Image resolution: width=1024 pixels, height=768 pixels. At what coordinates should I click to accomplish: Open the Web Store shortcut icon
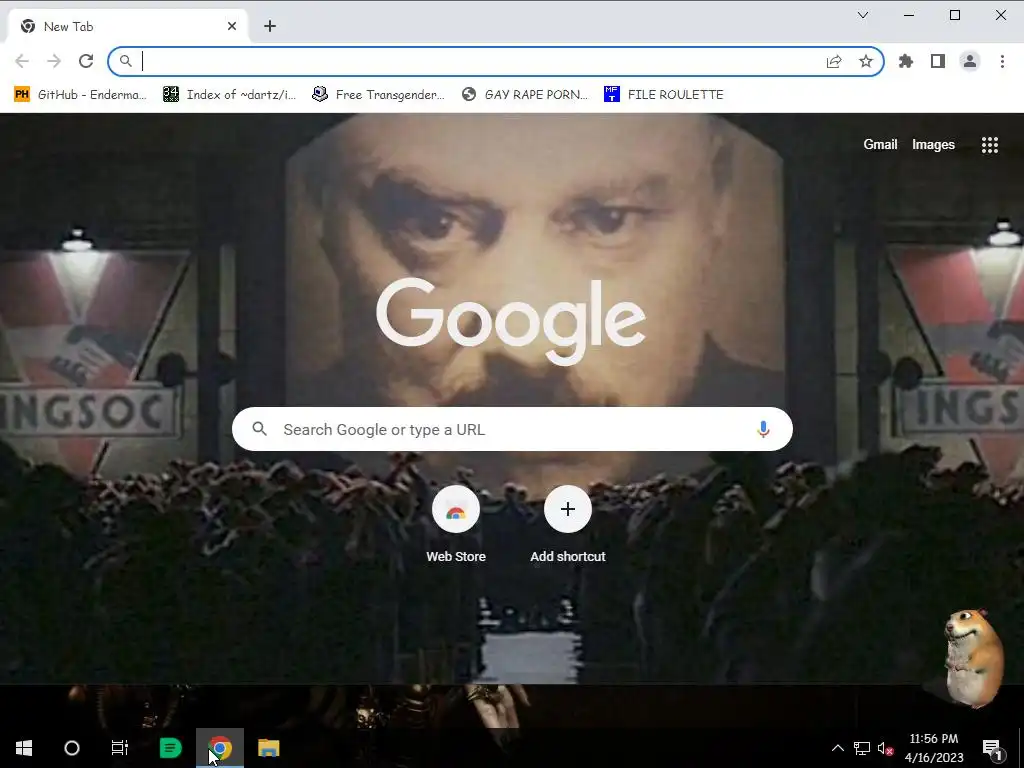[x=456, y=509]
